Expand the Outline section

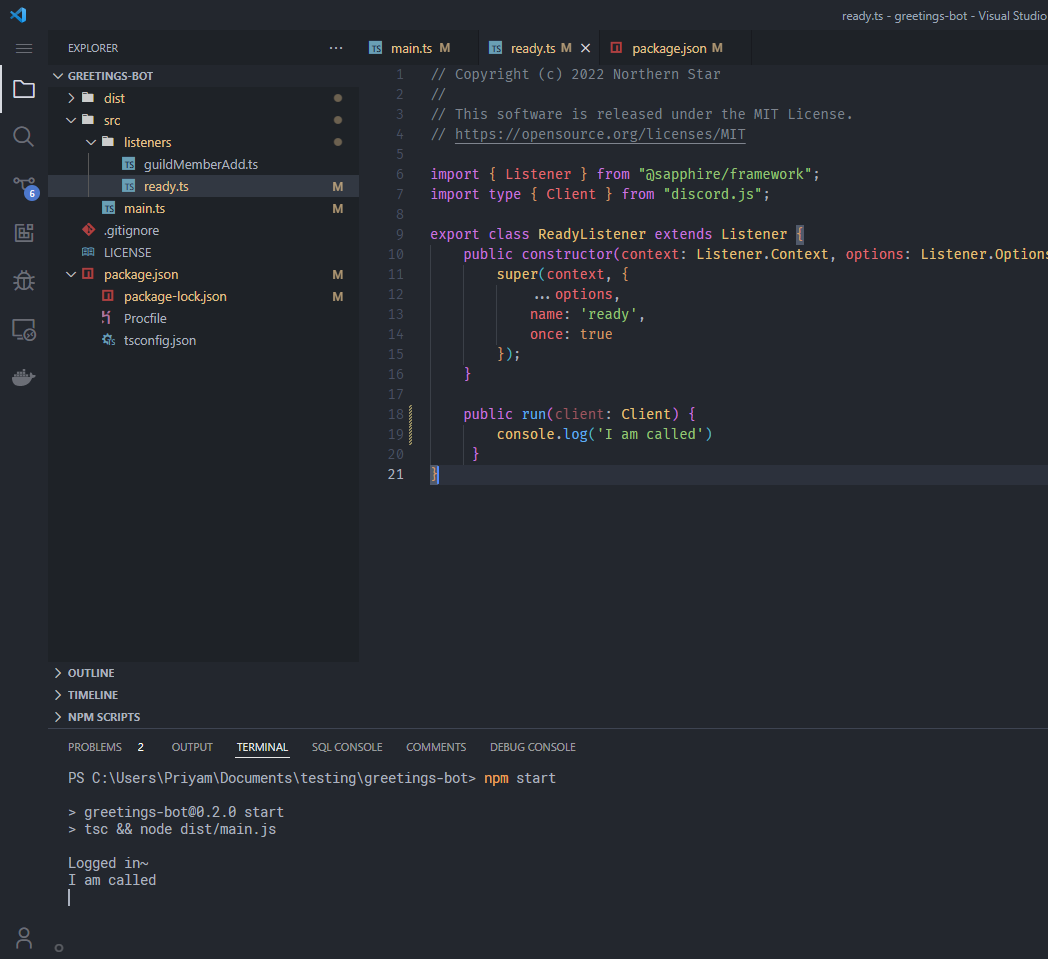click(x=91, y=673)
